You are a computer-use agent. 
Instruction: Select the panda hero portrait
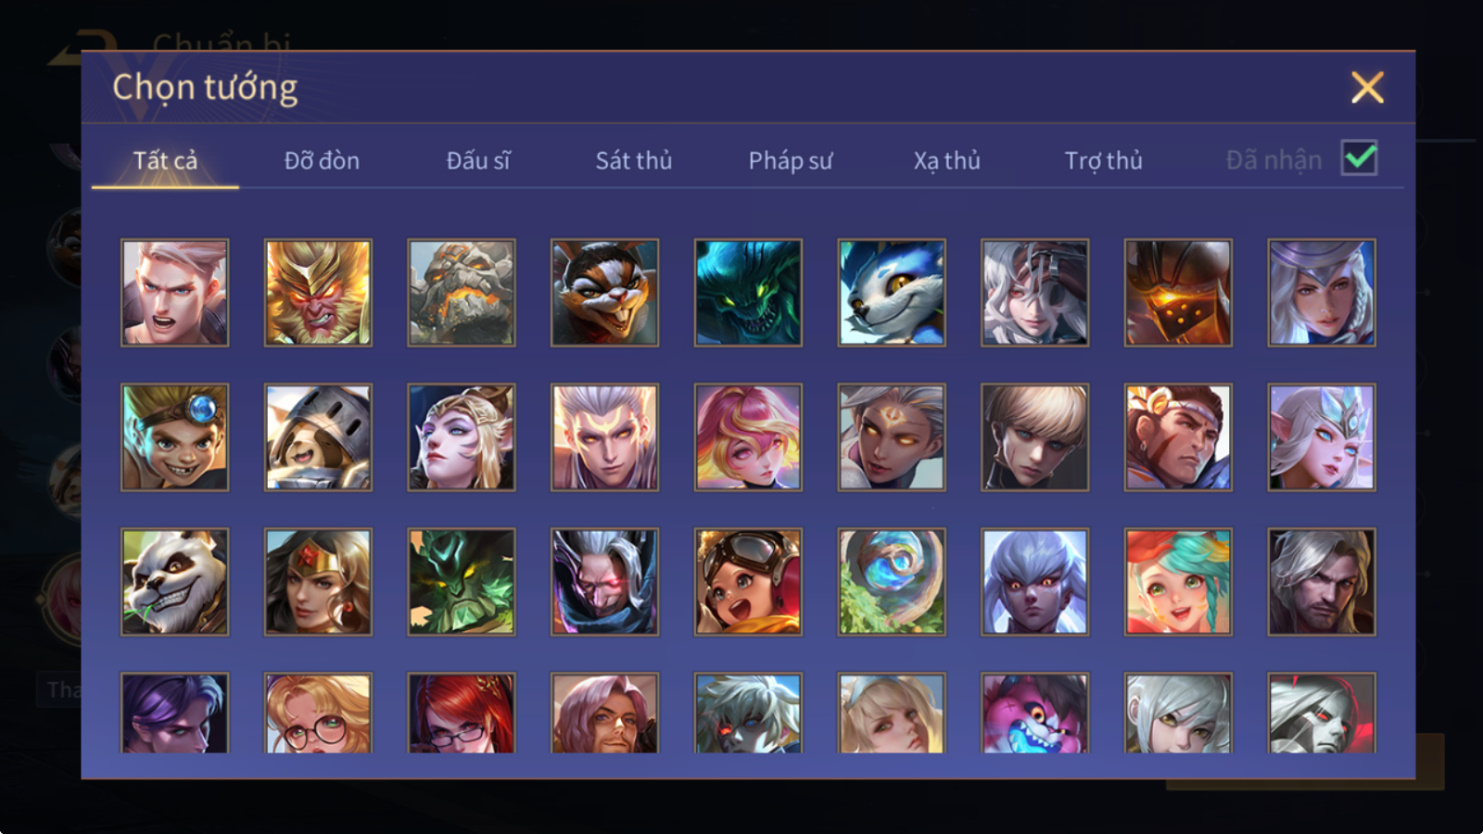tap(175, 582)
